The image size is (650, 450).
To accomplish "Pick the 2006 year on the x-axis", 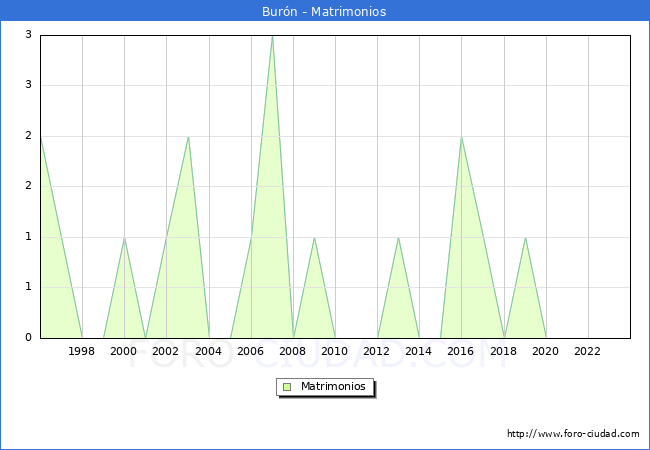I will 250,351.
